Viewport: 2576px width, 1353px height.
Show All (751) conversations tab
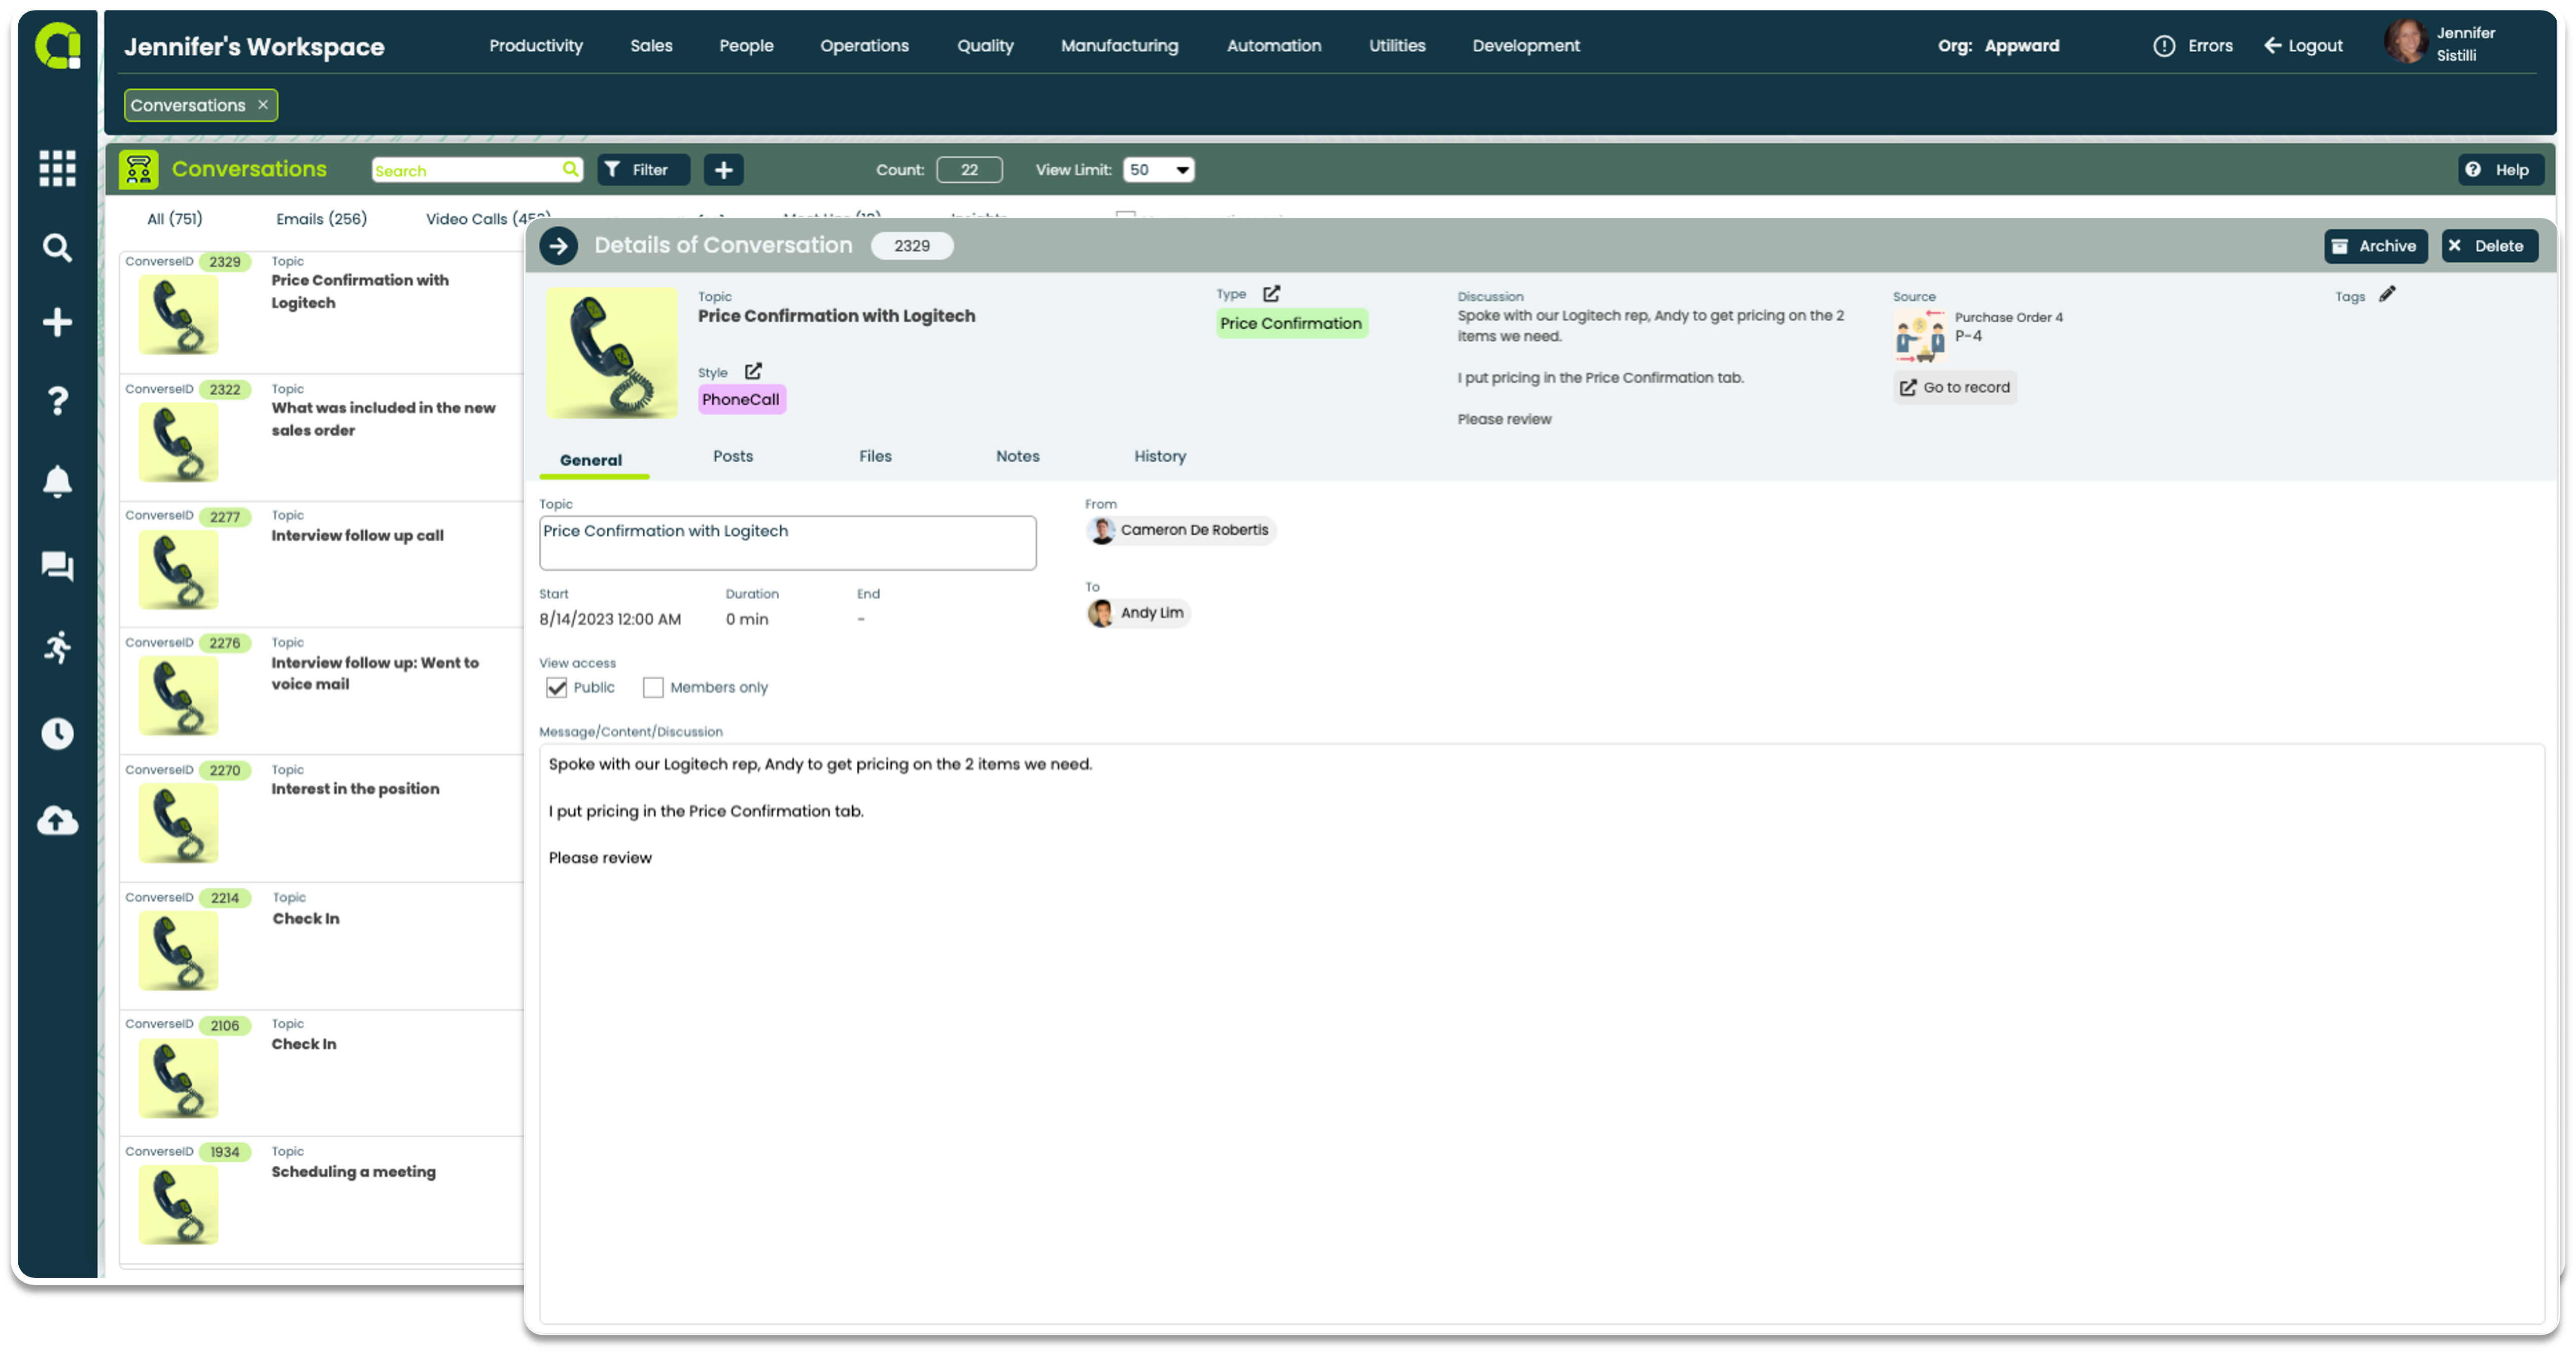[x=174, y=218]
